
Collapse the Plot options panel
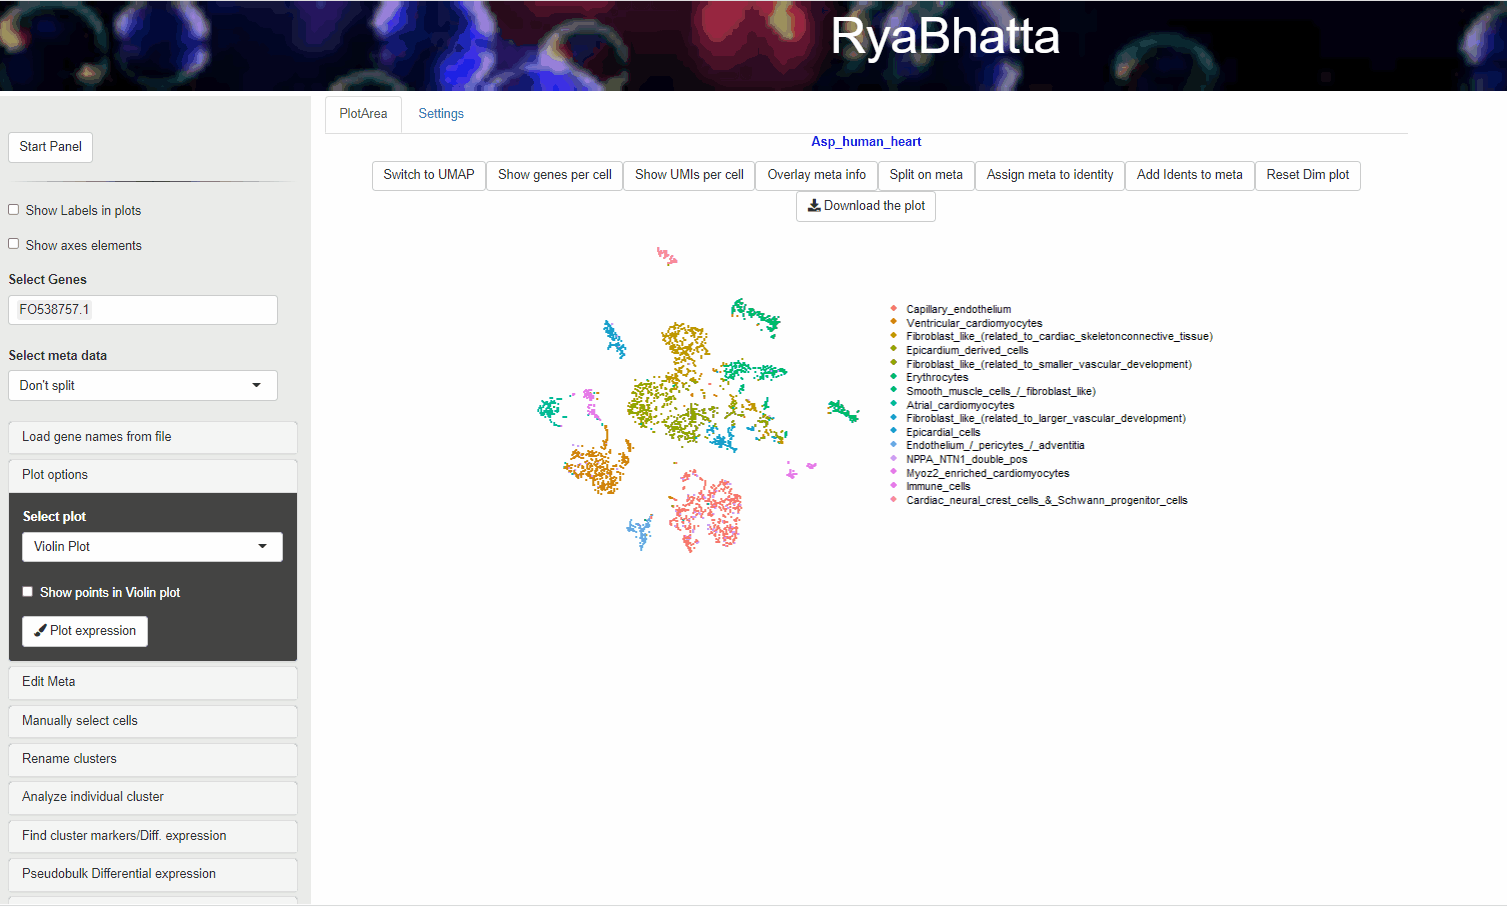[152, 475]
